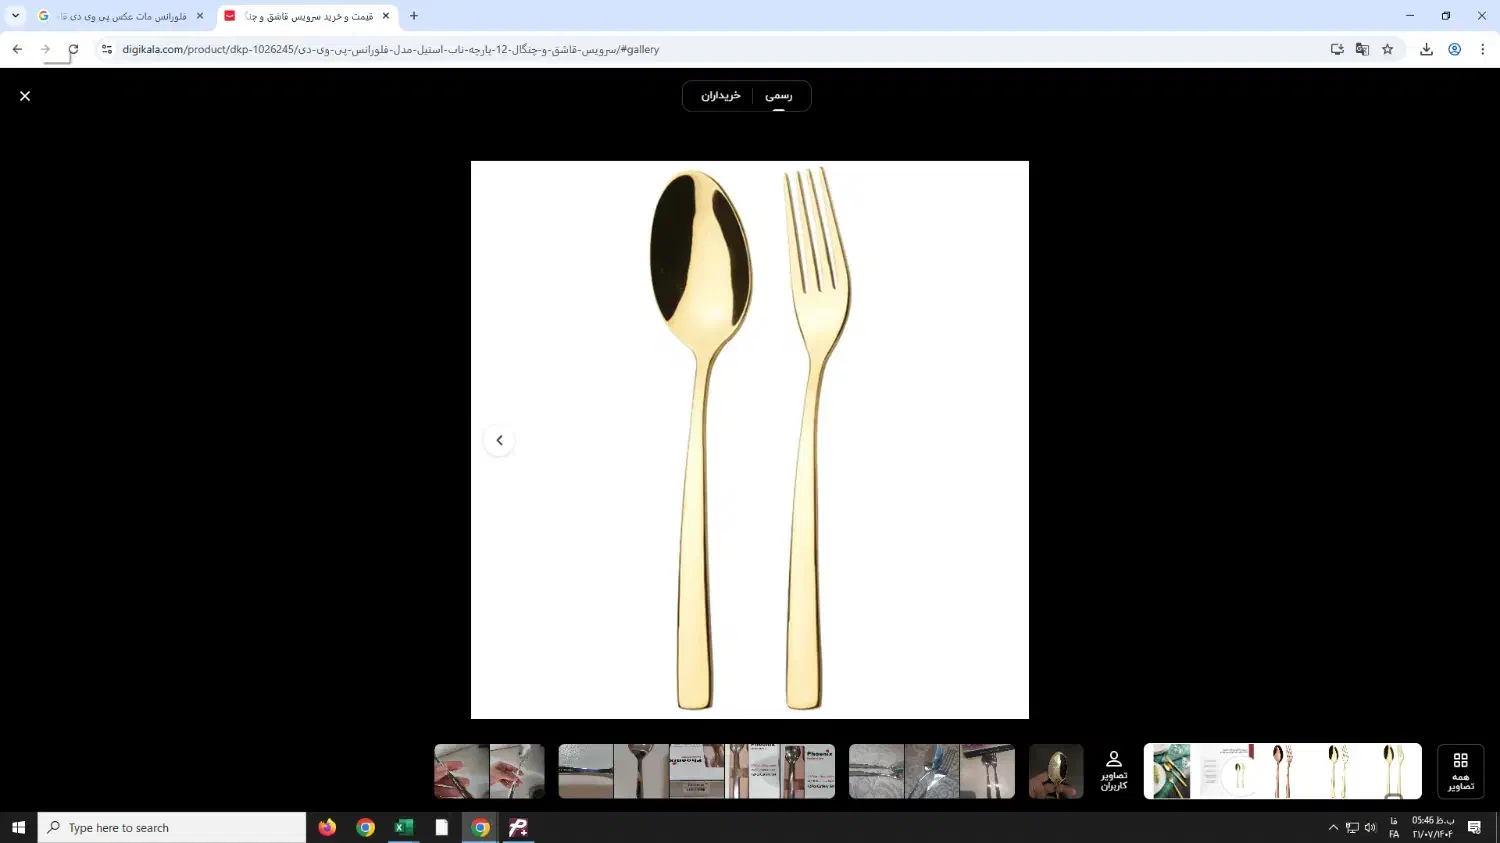This screenshot has width=1500, height=843.
Task: Launch Firefox from the taskbar
Action: tap(327, 827)
